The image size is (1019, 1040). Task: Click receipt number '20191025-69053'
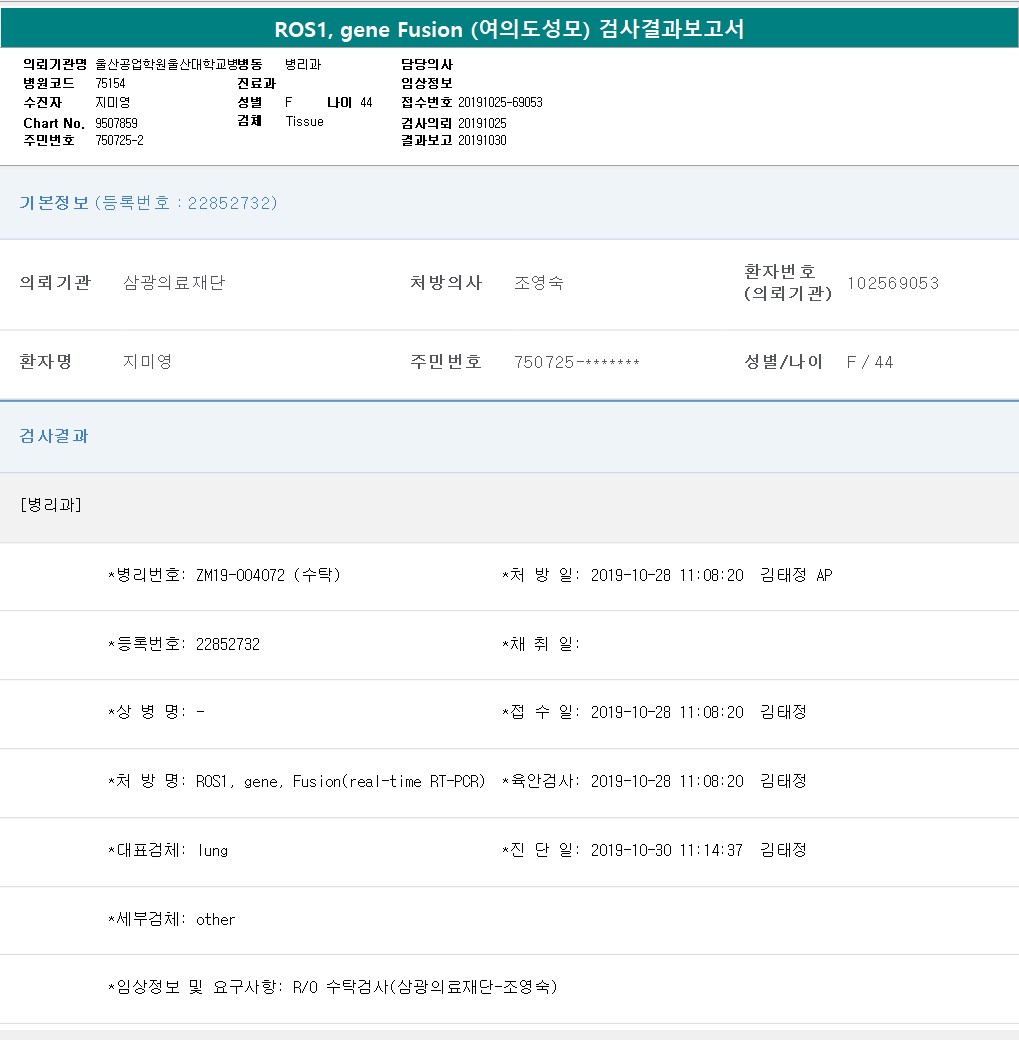(x=500, y=102)
